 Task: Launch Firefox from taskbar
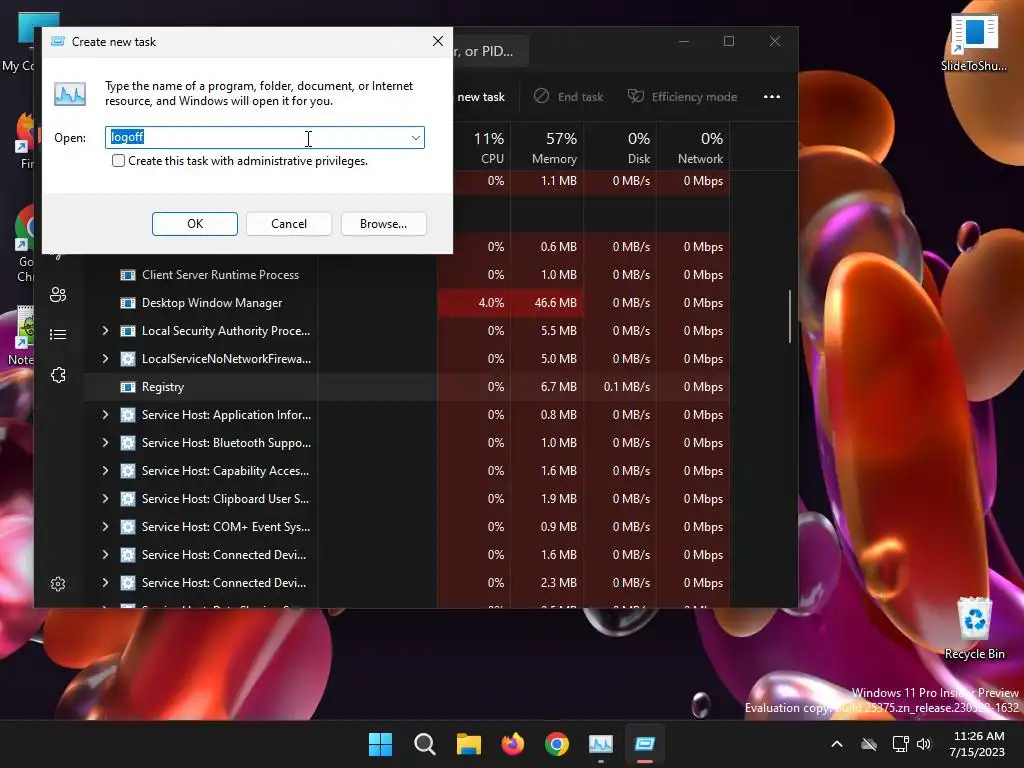(513, 744)
